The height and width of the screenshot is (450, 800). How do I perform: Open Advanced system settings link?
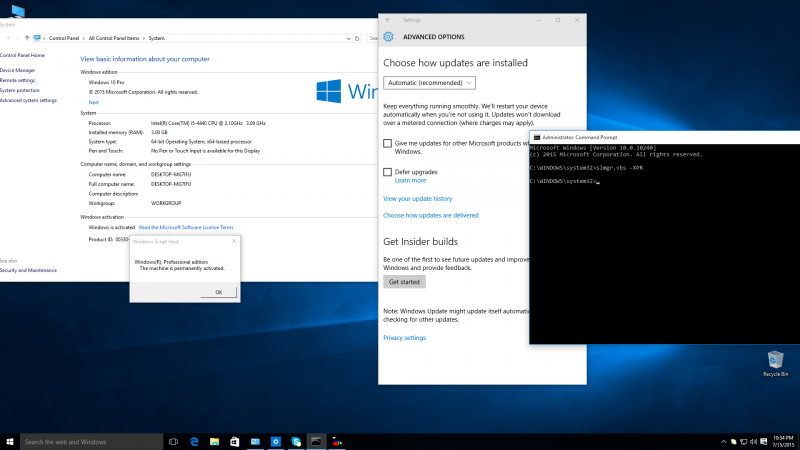[x=28, y=101]
